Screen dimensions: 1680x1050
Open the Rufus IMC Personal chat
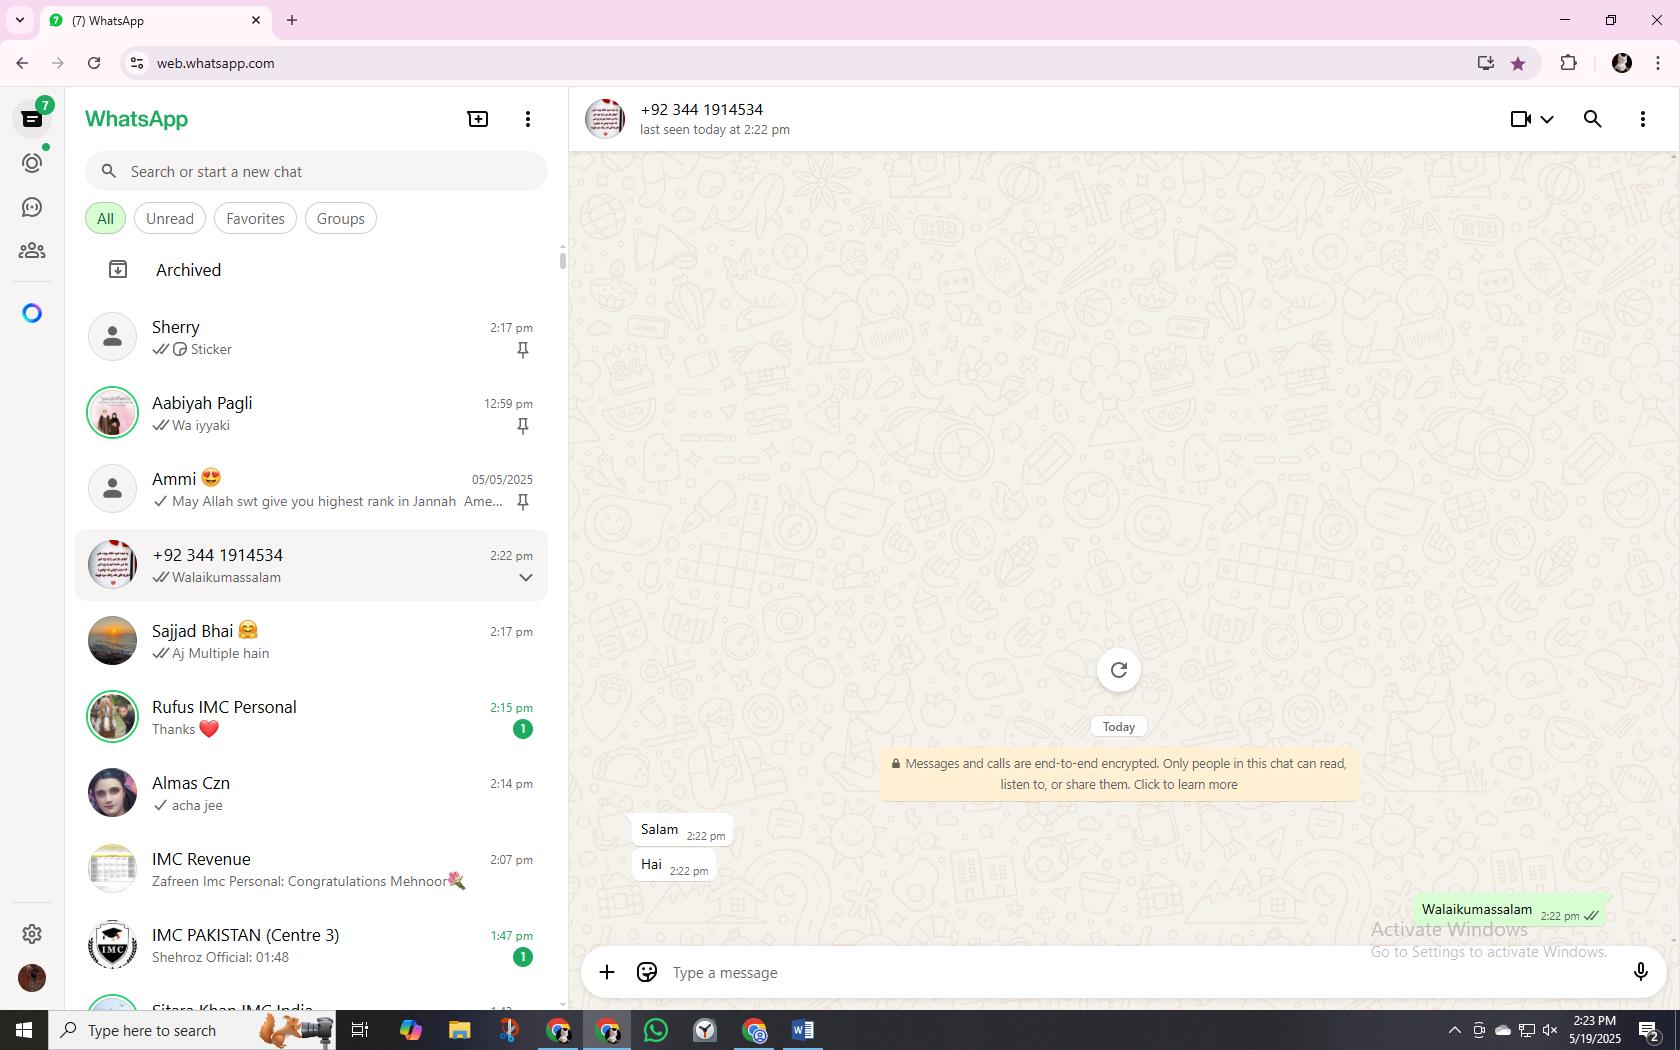312,717
